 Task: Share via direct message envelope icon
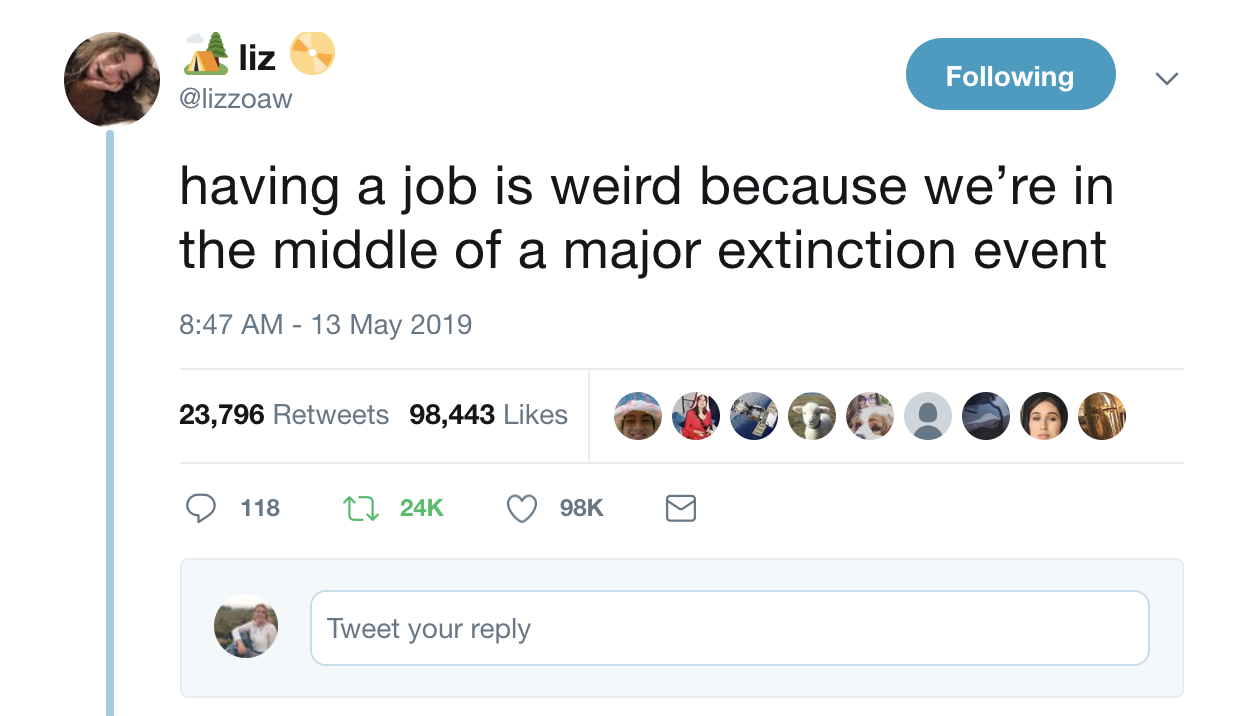tap(680, 509)
